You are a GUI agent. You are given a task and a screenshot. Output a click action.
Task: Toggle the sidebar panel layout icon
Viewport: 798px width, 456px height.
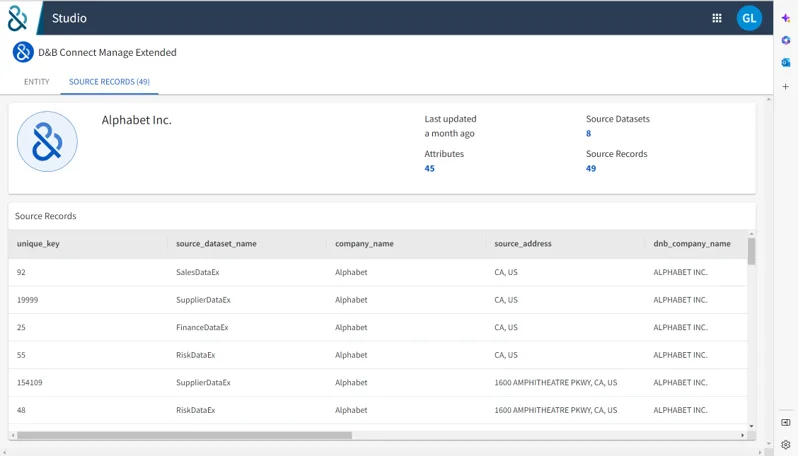pyautogui.click(x=786, y=422)
